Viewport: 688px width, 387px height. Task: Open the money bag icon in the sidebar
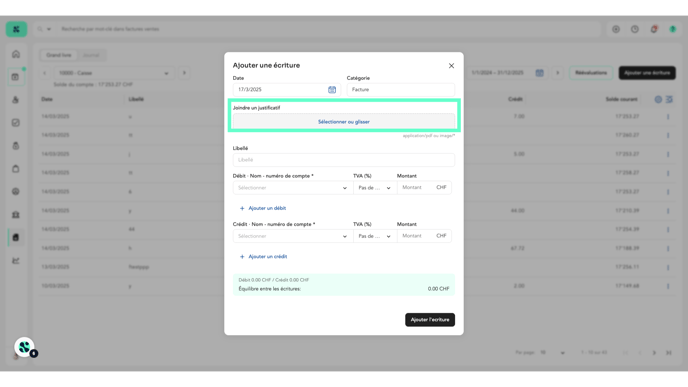click(x=16, y=146)
